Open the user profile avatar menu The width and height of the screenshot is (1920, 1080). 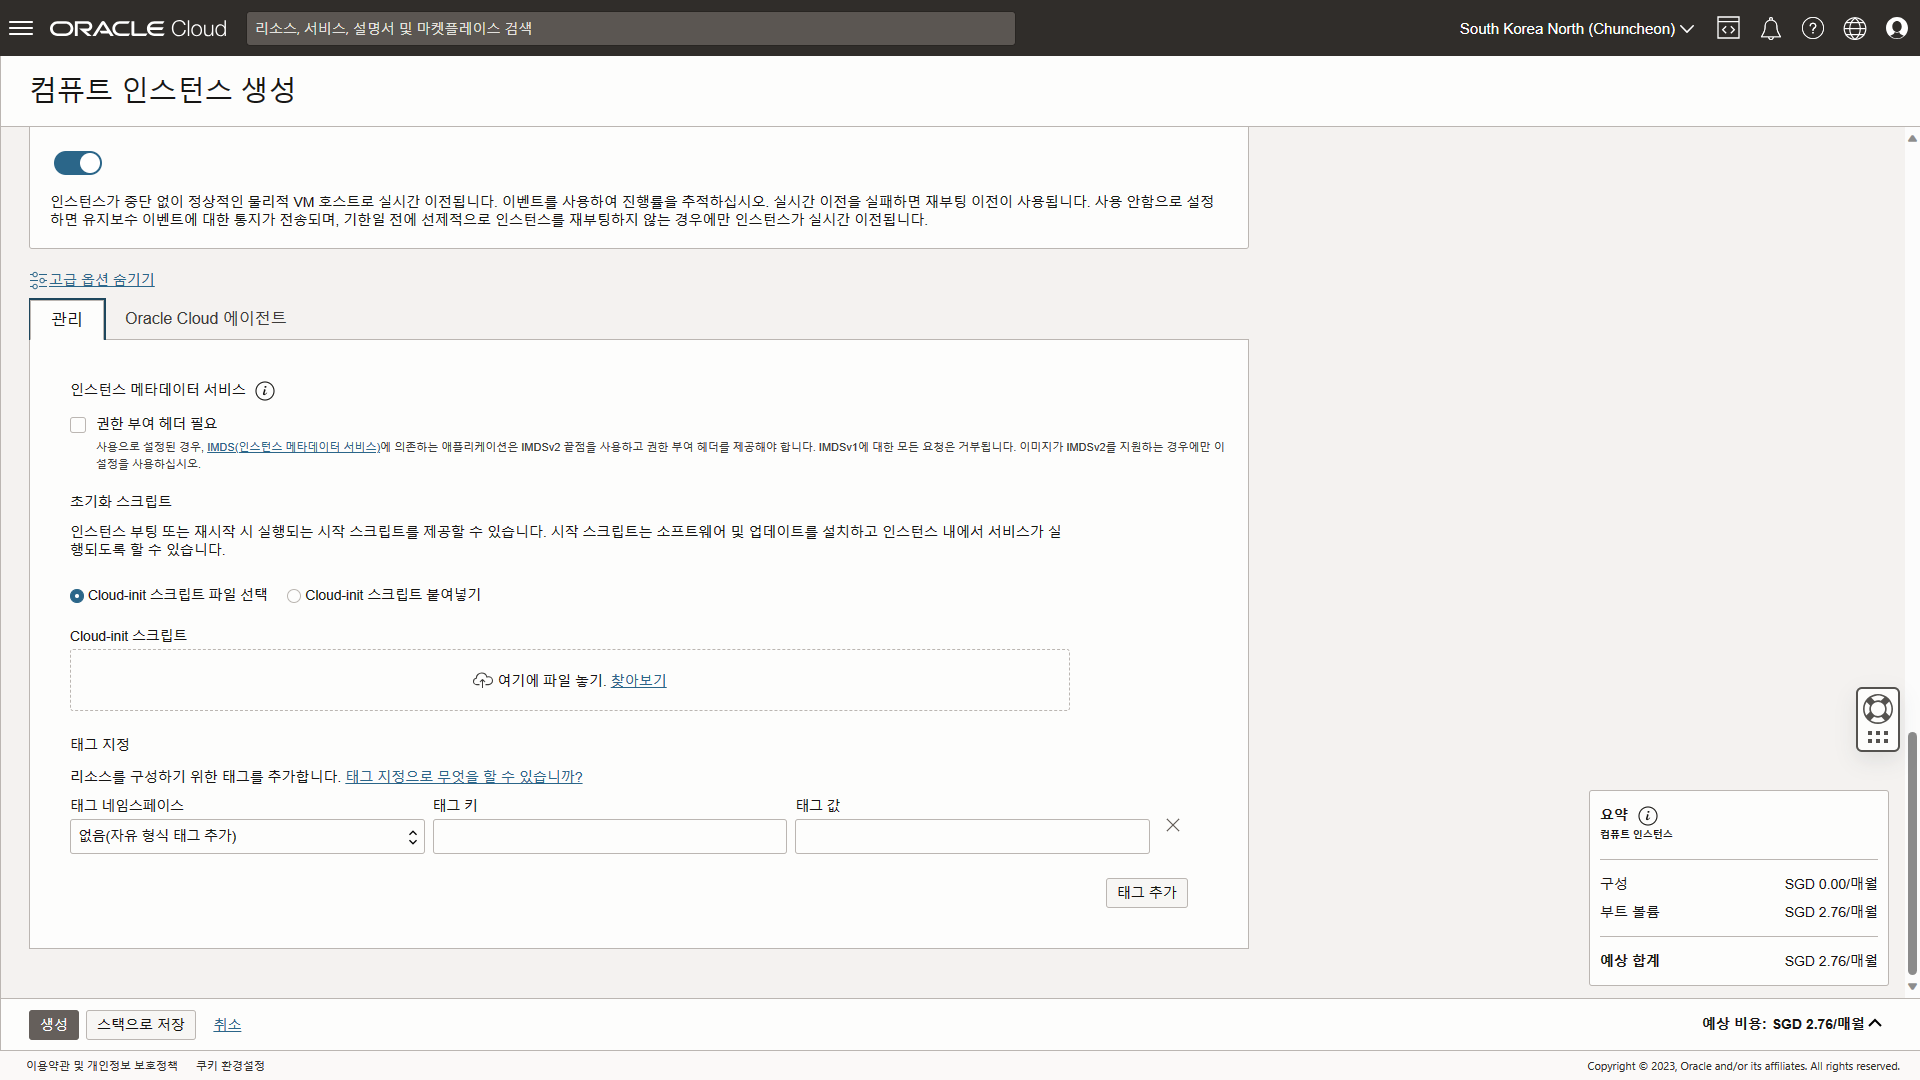tap(1896, 28)
